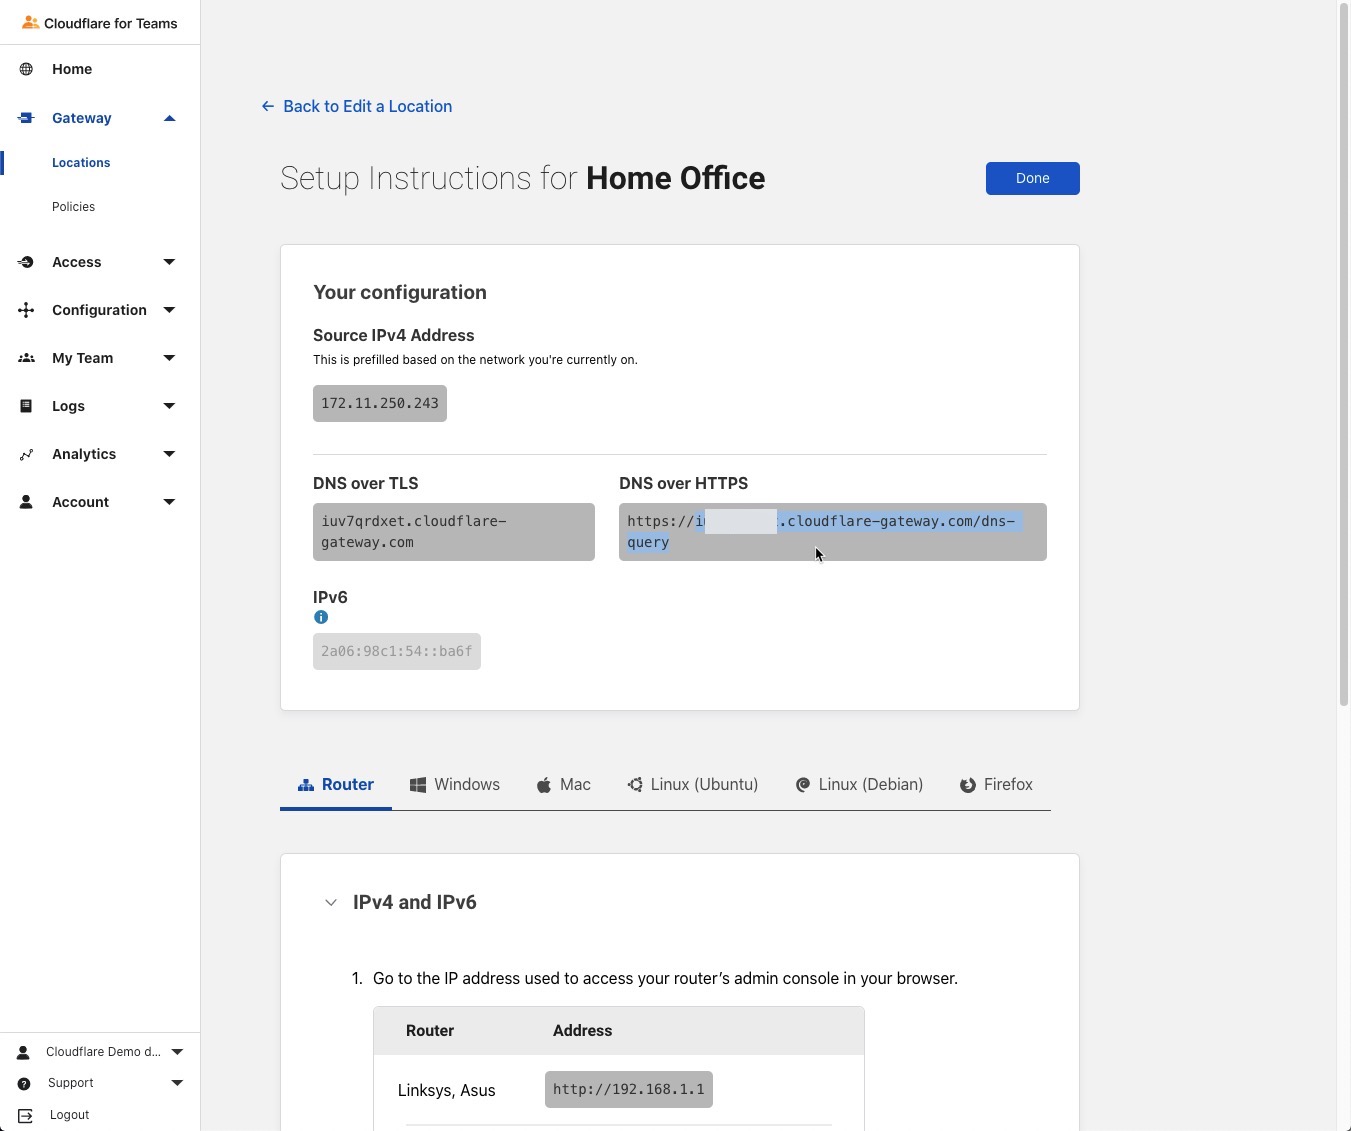This screenshot has width=1351, height=1131.
Task: Switch to the Firefox tab
Action: [996, 785]
